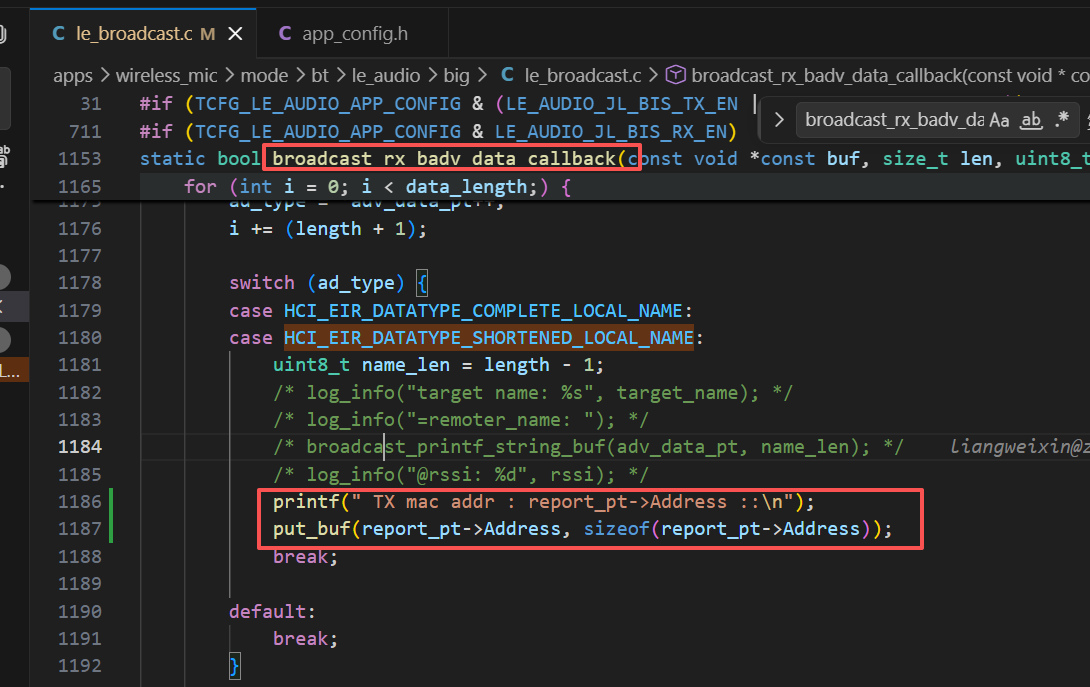Click the 'target name' comment on line 1182

click(x=532, y=392)
